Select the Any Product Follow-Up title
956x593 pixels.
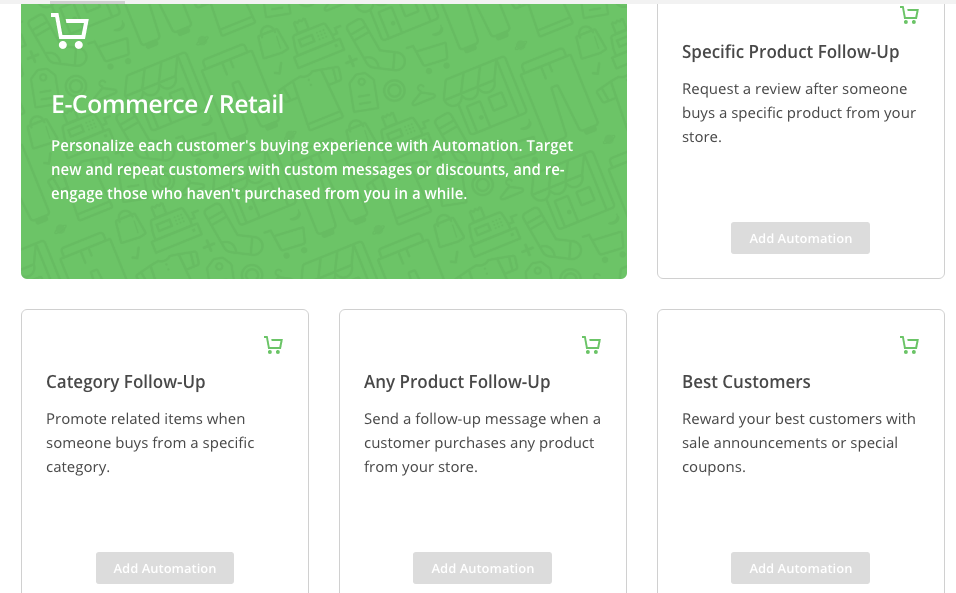click(x=457, y=382)
